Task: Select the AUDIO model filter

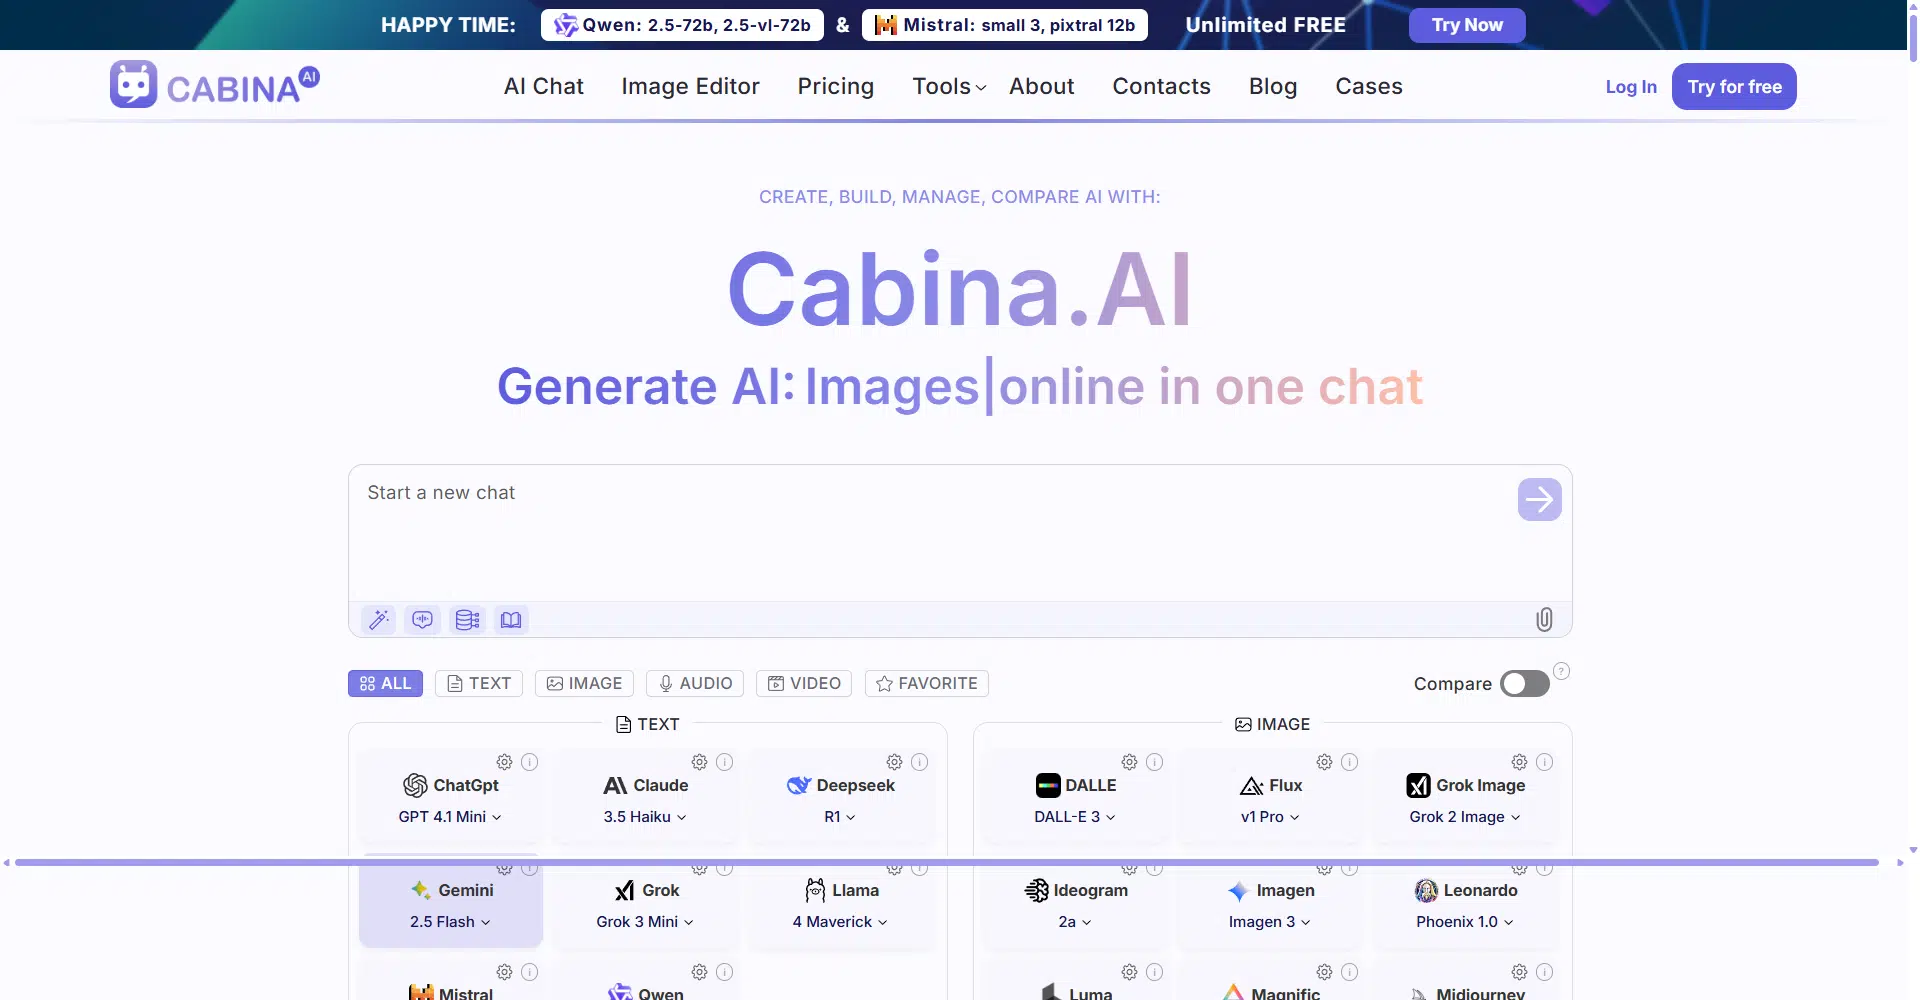Action: [x=695, y=684]
